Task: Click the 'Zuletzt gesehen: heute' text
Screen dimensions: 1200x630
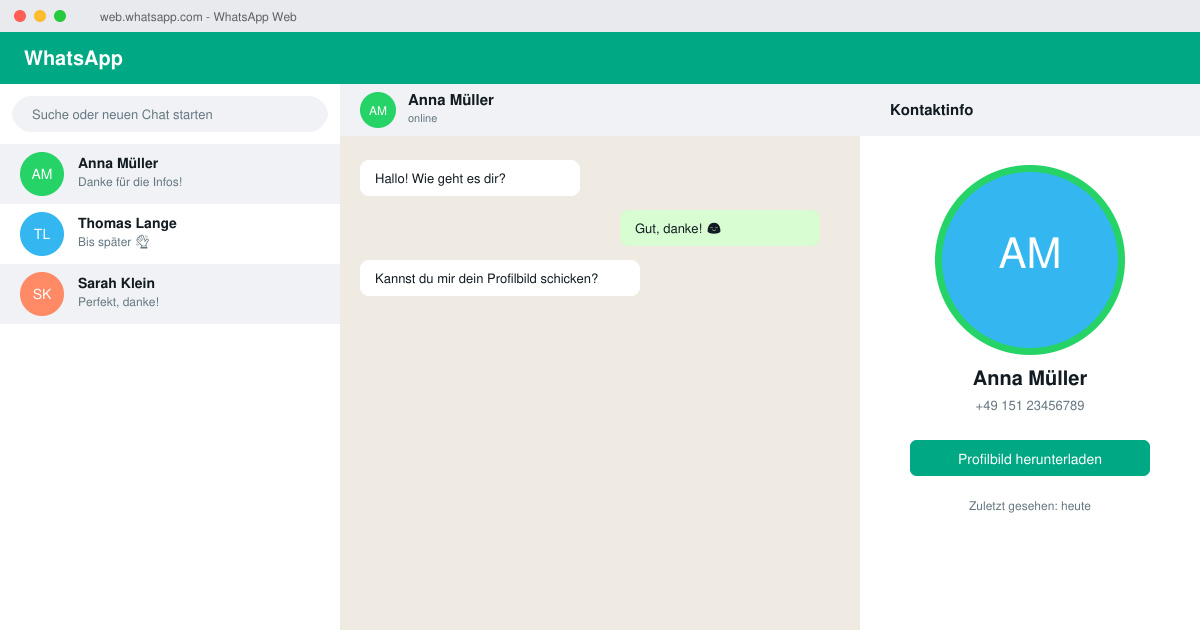Action: click(x=1030, y=506)
